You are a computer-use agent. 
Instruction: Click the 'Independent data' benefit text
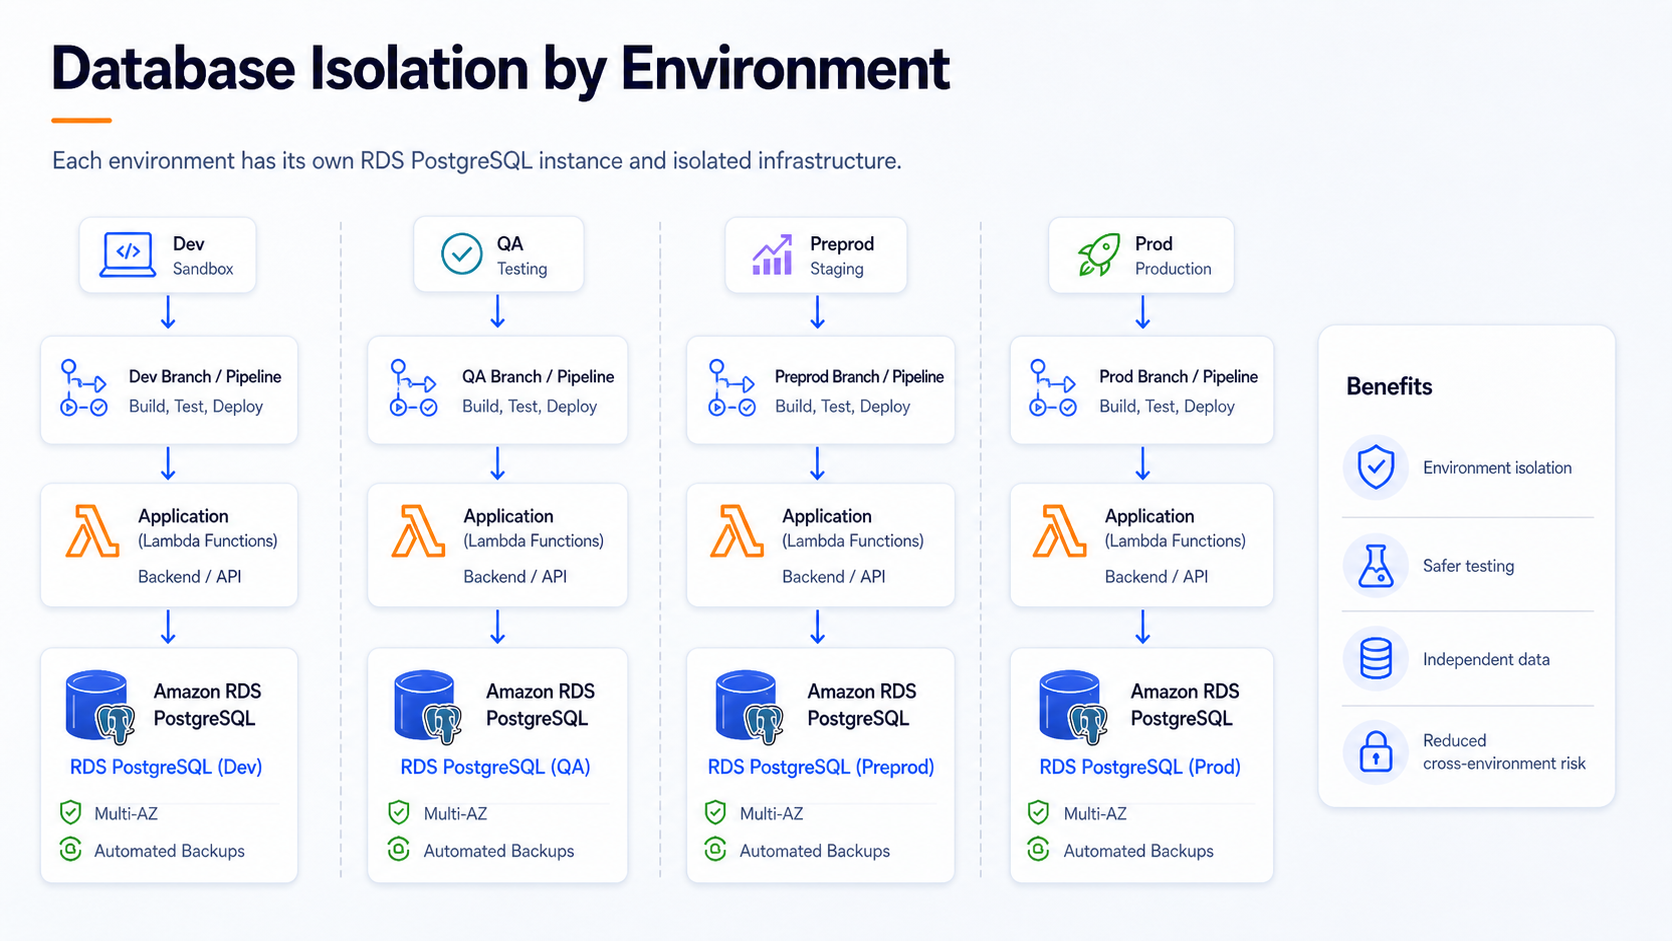pos(1486,659)
